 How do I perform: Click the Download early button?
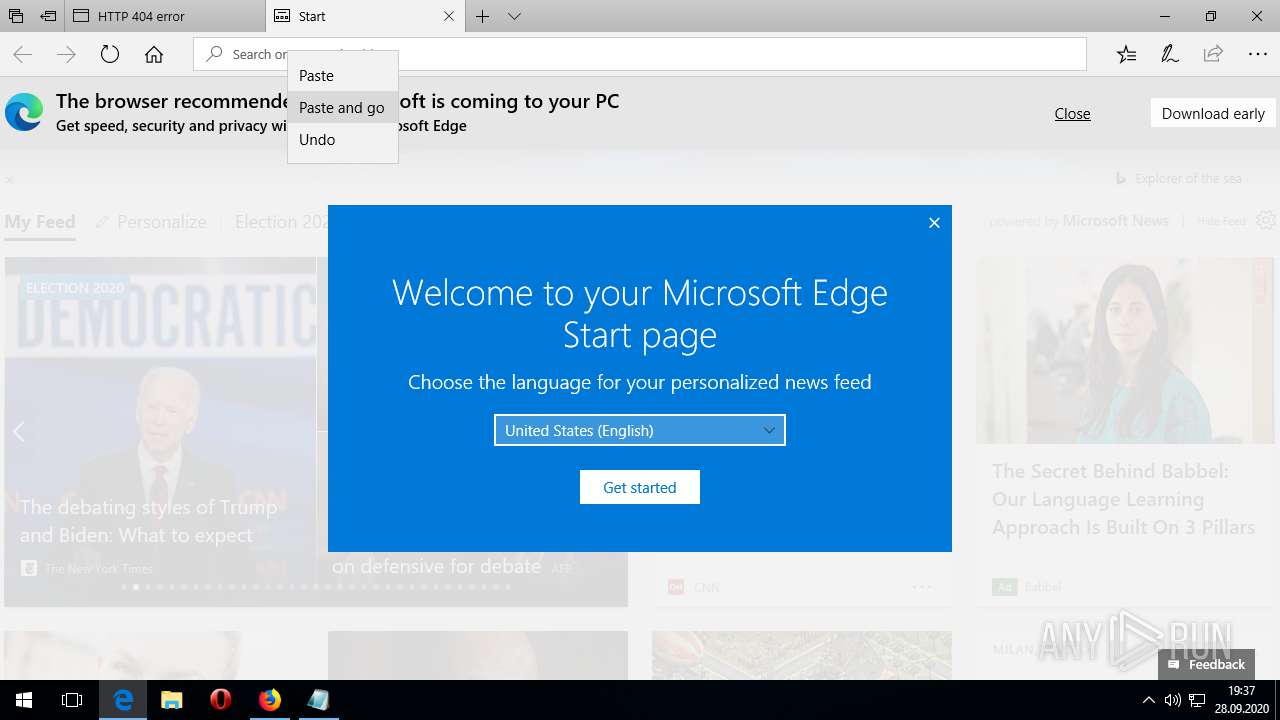[x=1213, y=113]
